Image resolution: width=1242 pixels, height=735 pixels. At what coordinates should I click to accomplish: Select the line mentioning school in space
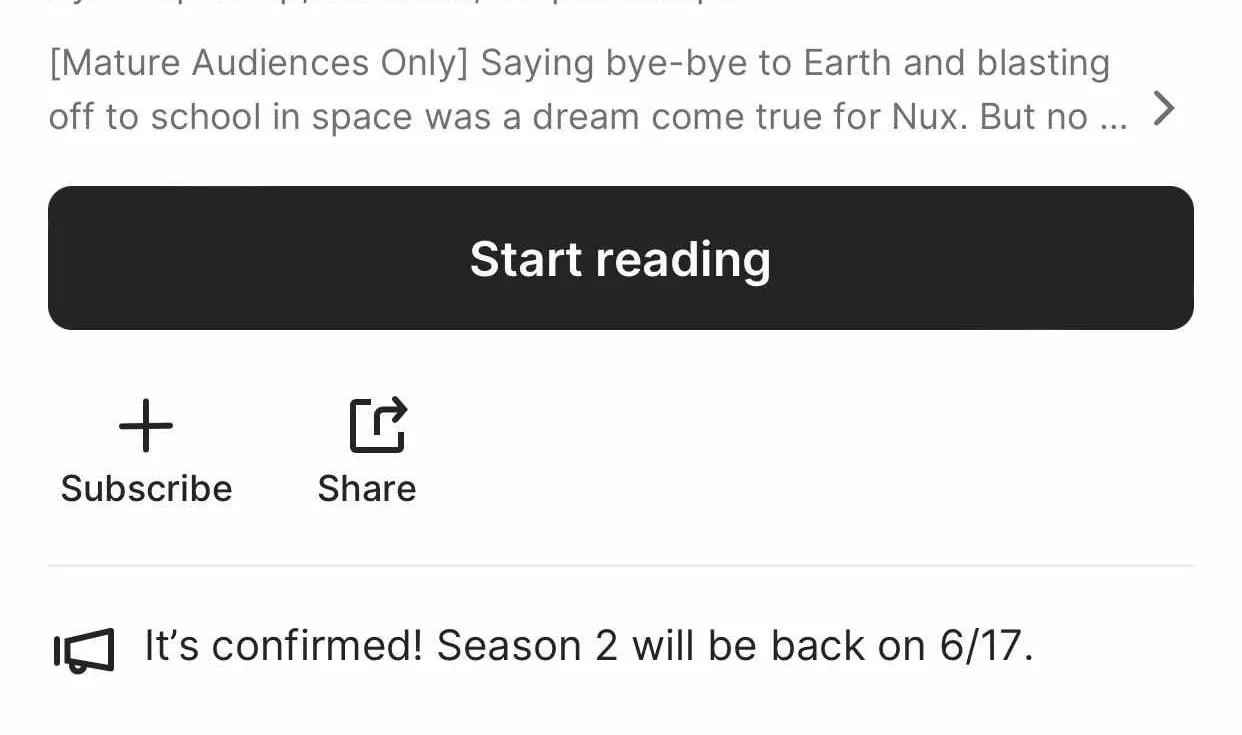click(588, 117)
